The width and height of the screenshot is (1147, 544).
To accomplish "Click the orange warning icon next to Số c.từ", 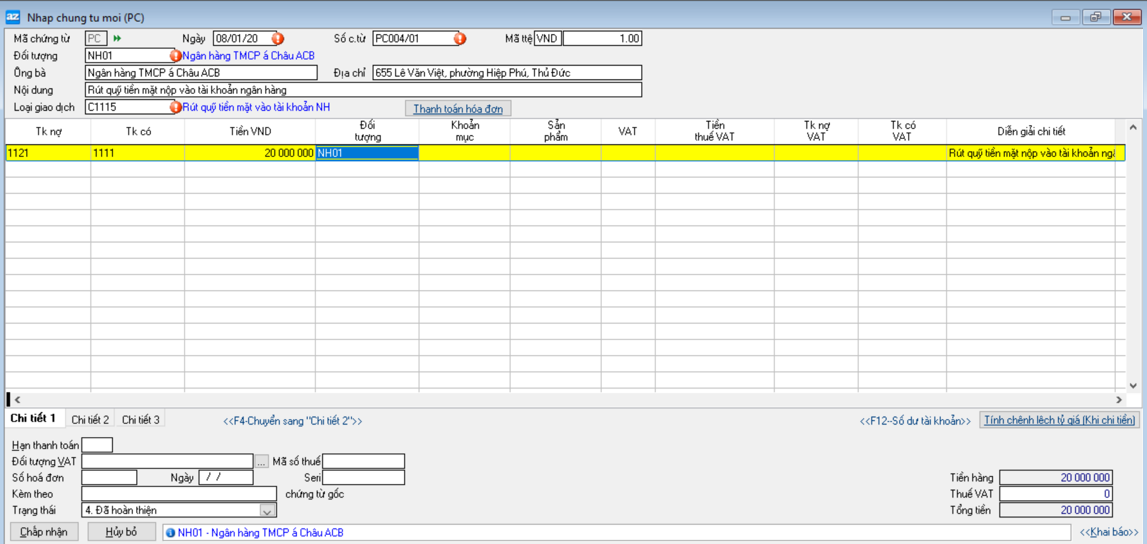I will [460, 39].
